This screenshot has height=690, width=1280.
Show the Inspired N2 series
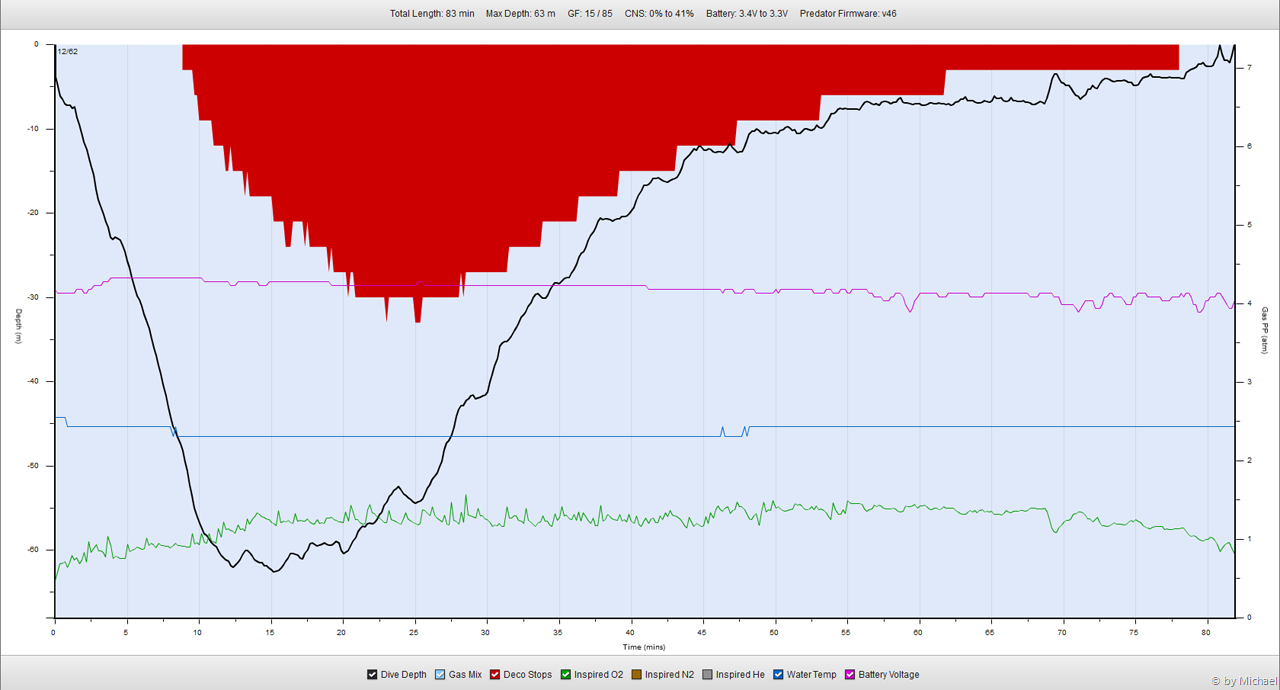click(637, 675)
